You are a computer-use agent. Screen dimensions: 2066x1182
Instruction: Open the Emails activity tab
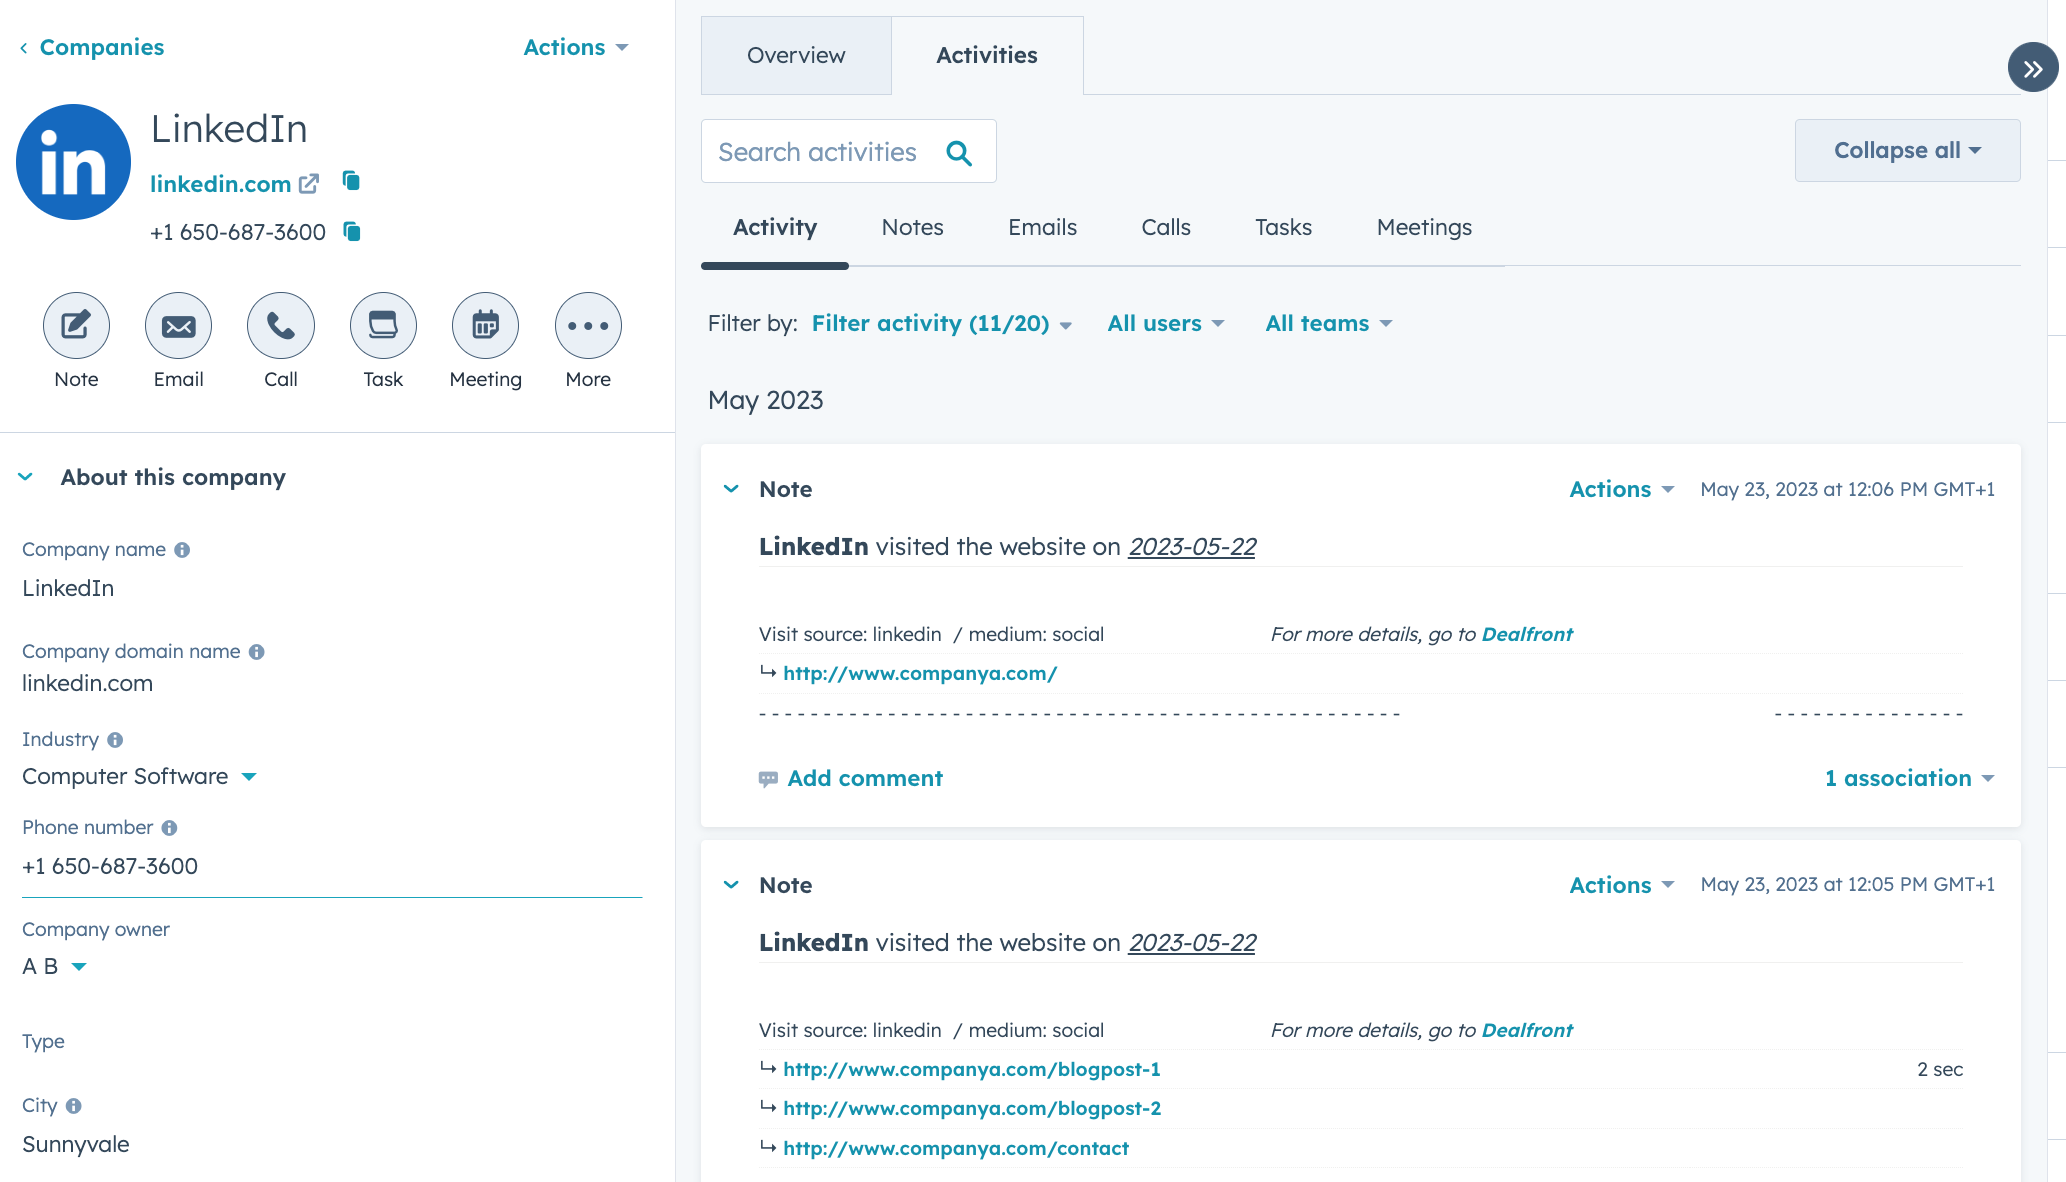[1042, 227]
